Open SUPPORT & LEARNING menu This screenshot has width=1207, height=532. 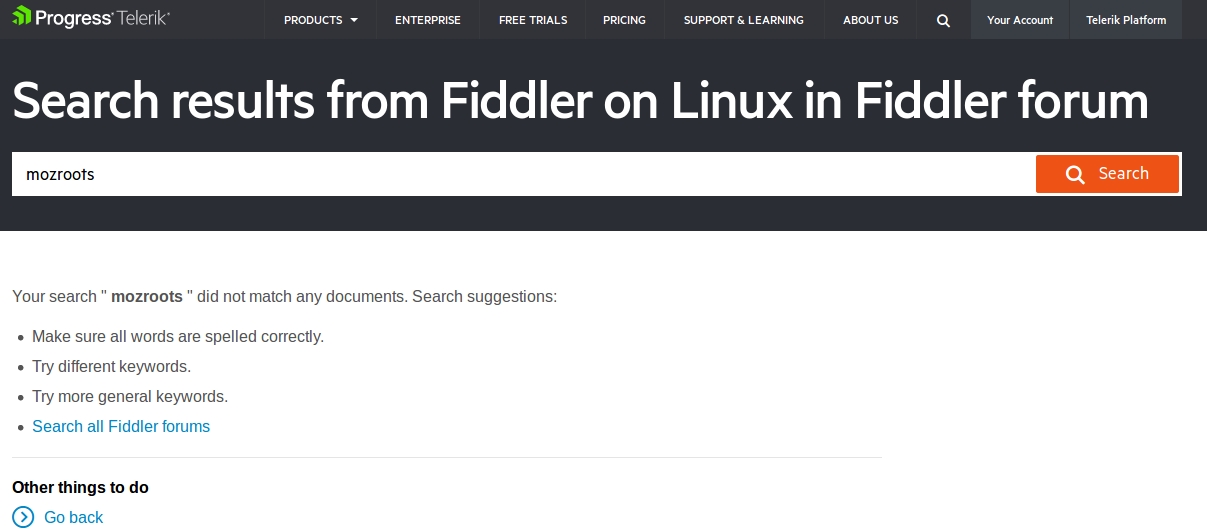click(x=743, y=20)
